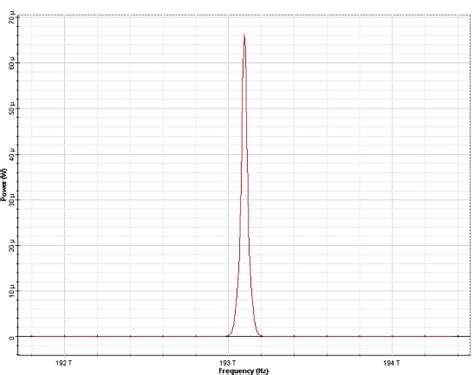
Task: Click the base of the pulse's falling edge
Action: point(260,336)
